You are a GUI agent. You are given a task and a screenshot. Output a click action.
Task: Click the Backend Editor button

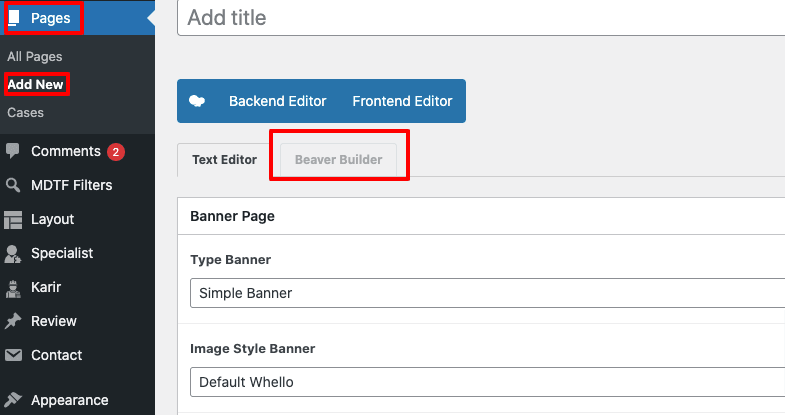click(277, 101)
